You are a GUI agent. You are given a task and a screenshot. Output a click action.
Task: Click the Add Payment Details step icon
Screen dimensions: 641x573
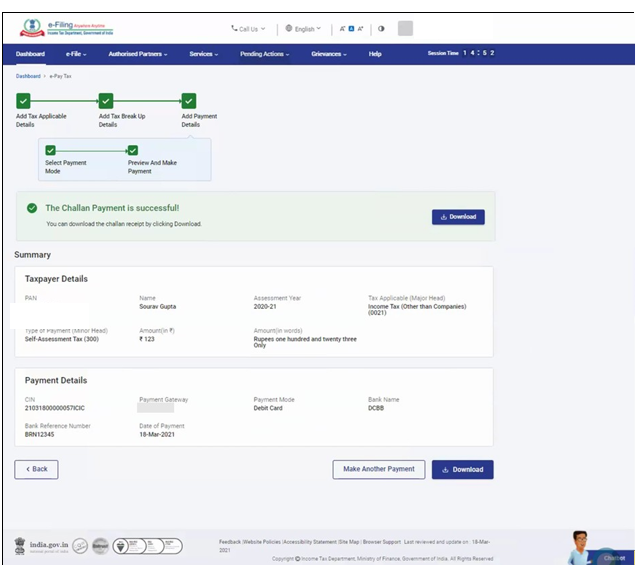[x=189, y=100]
